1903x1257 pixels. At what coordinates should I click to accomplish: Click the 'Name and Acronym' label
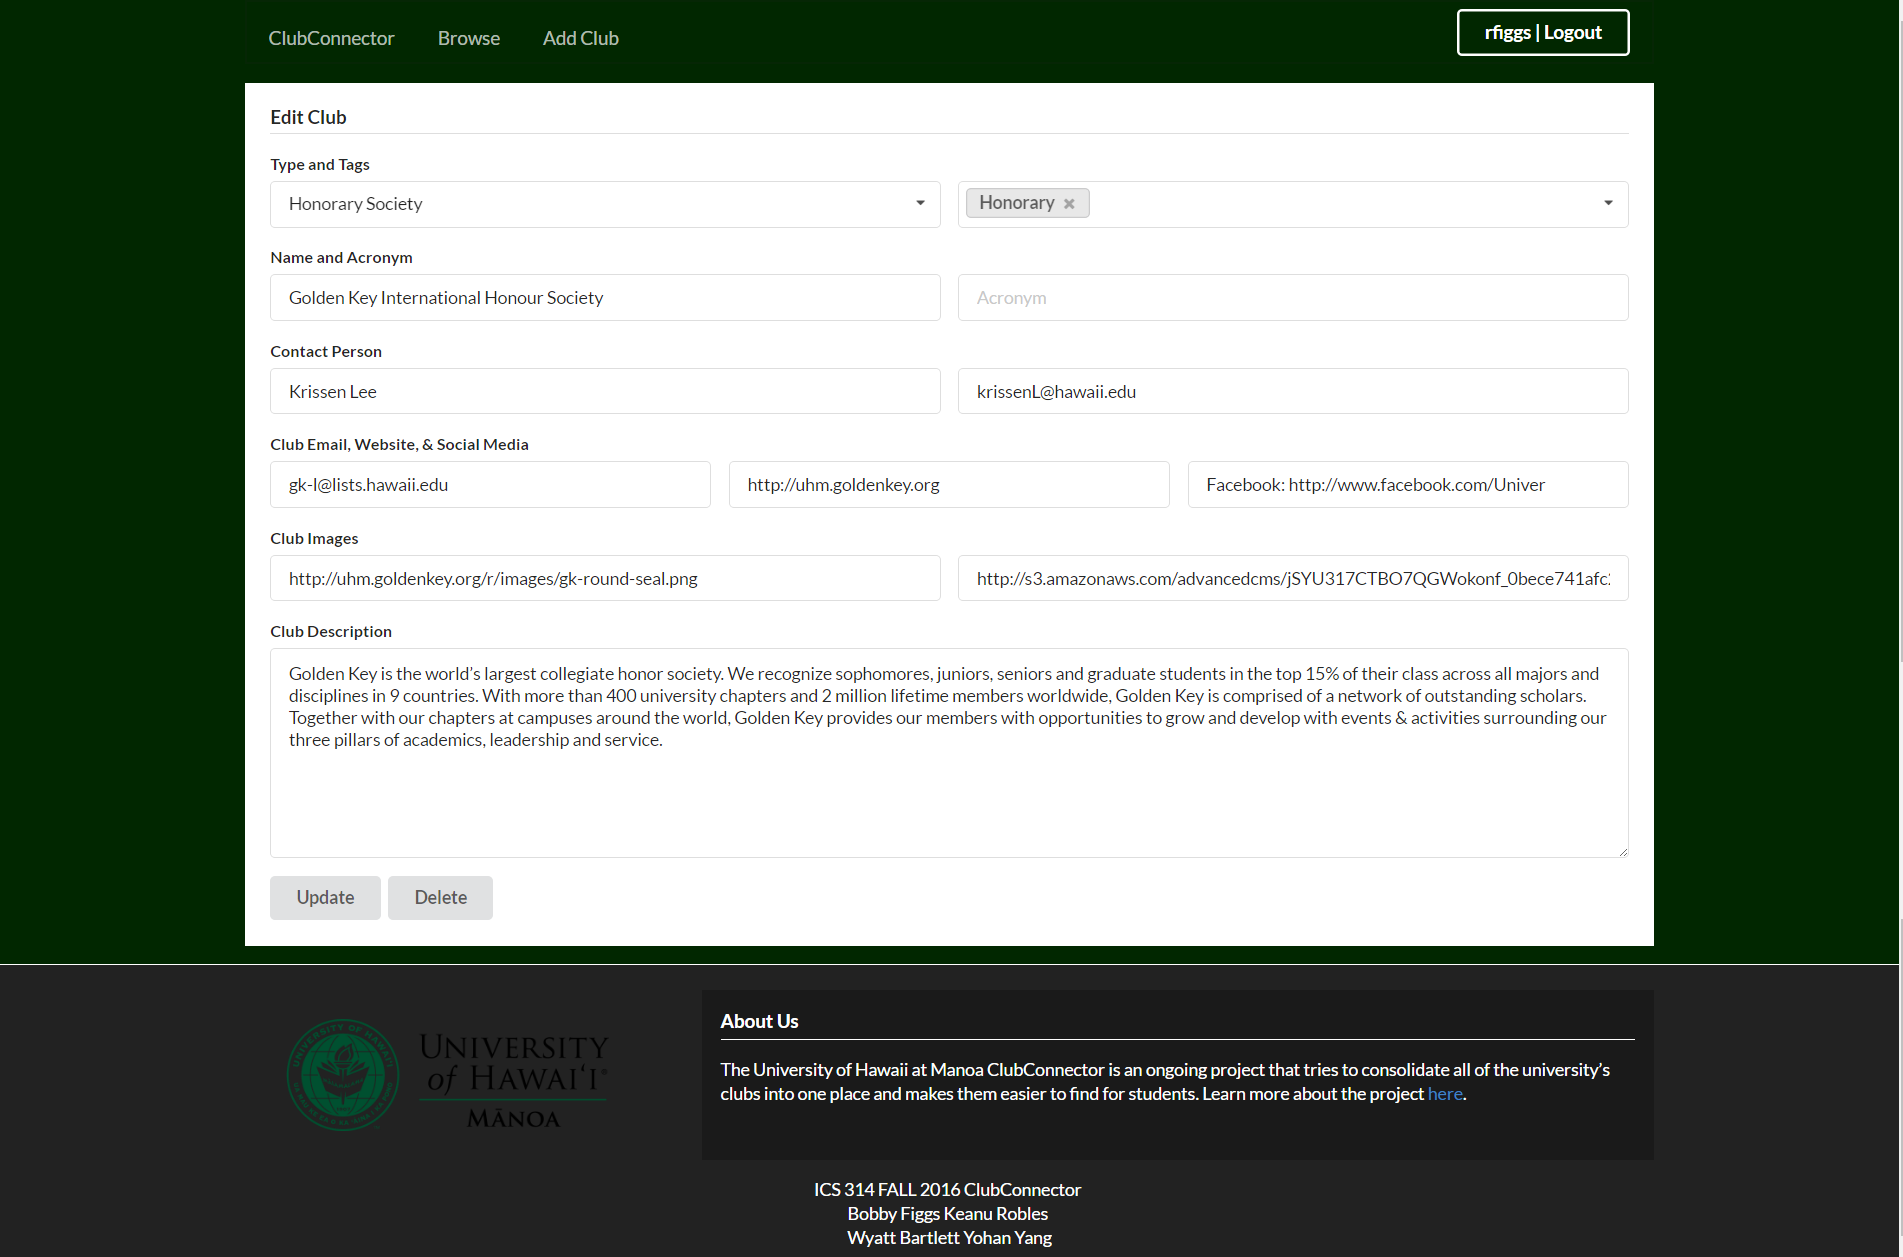(341, 258)
